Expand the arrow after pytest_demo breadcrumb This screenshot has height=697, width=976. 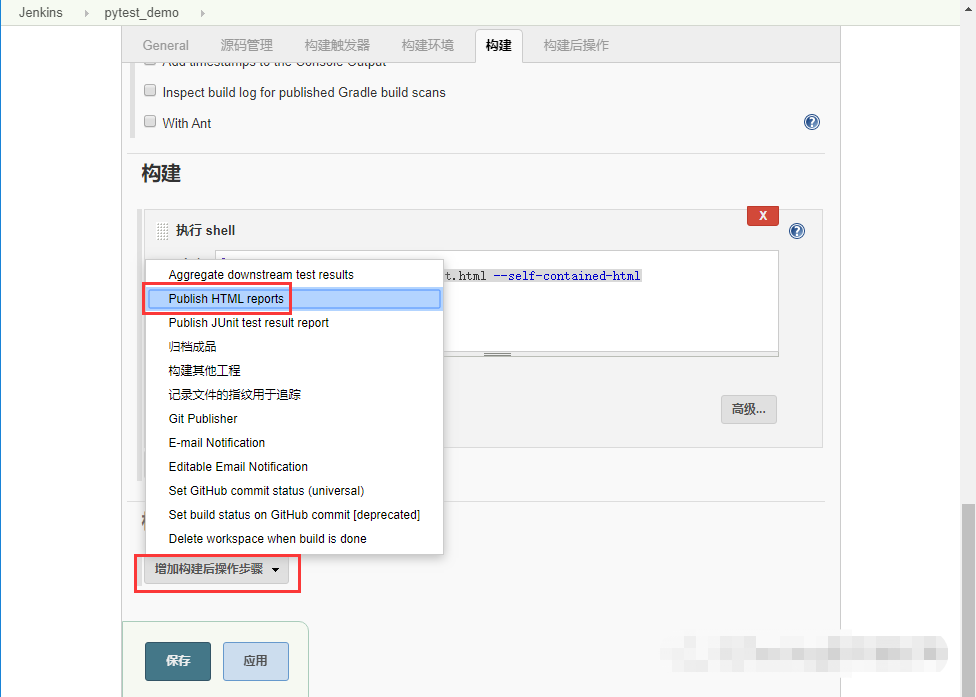[202, 13]
